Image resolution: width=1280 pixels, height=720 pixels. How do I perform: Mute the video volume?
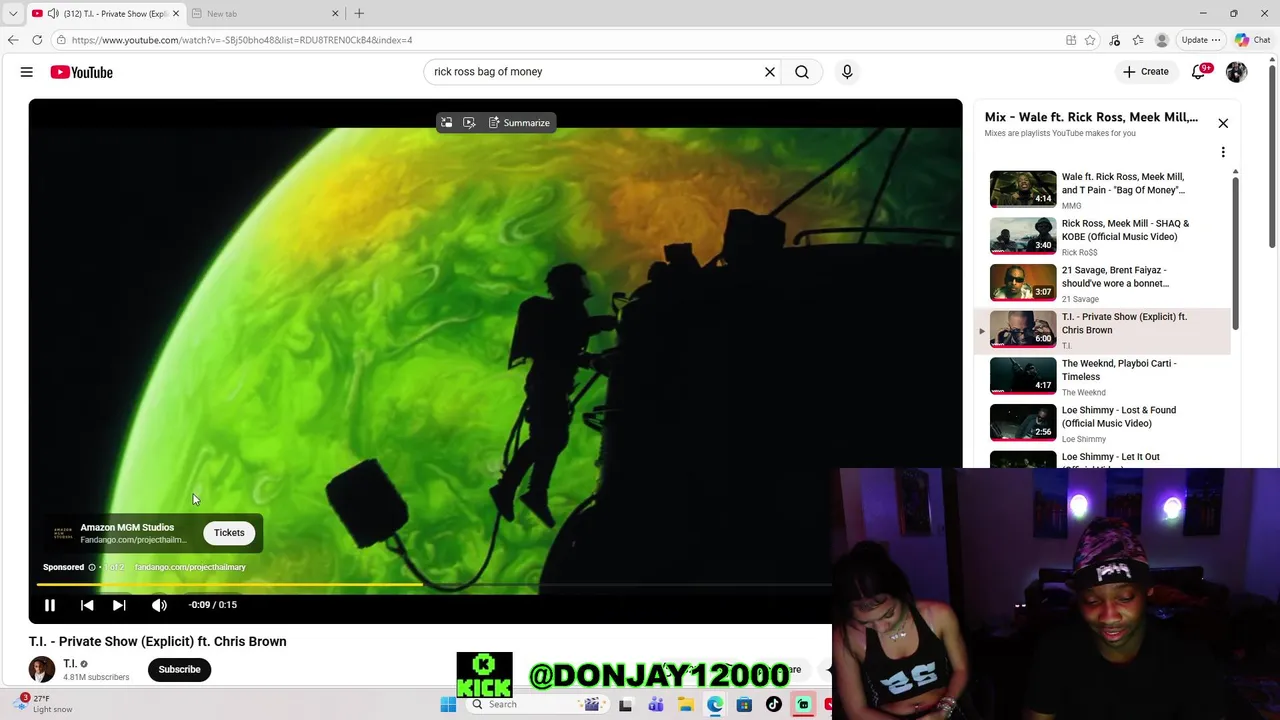click(159, 605)
